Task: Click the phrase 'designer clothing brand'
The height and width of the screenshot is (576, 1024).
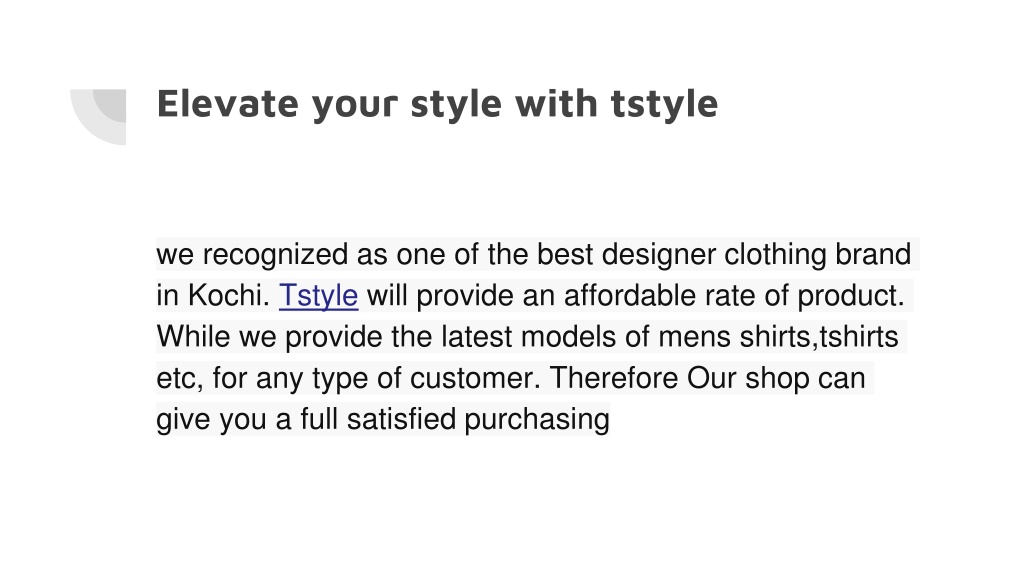Action: coord(756,255)
